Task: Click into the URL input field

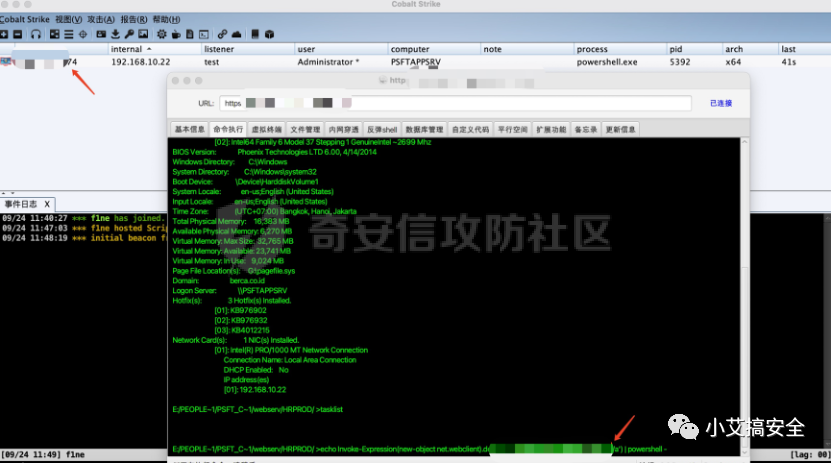Action: [456, 103]
